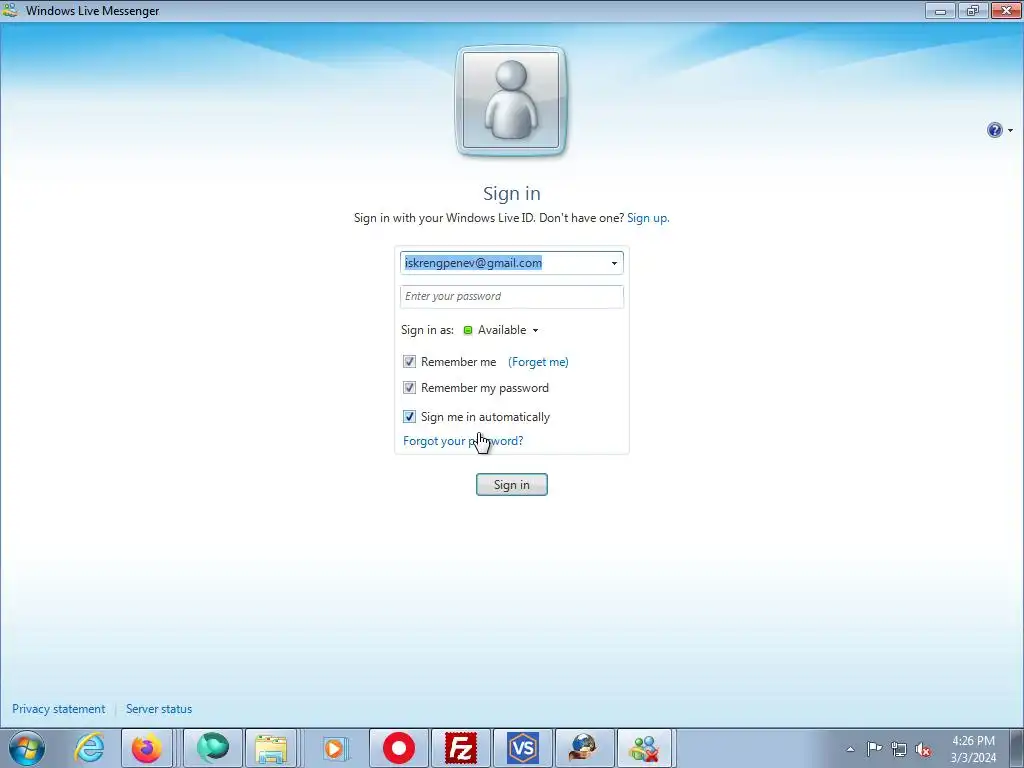Open the Action Center flag icon
Image resolution: width=1024 pixels, height=768 pixels.
point(874,749)
